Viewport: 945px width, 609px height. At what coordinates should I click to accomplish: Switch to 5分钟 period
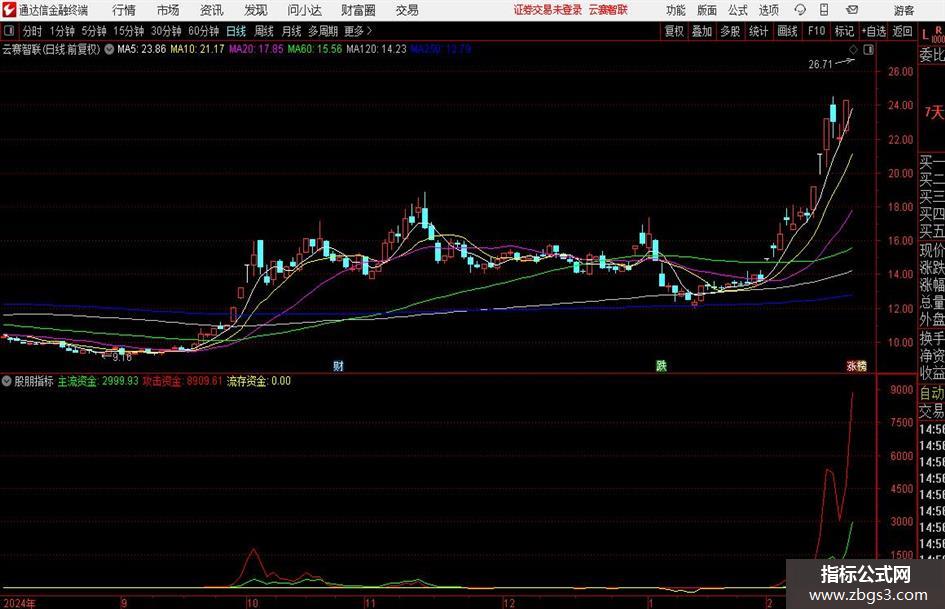pos(94,31)
